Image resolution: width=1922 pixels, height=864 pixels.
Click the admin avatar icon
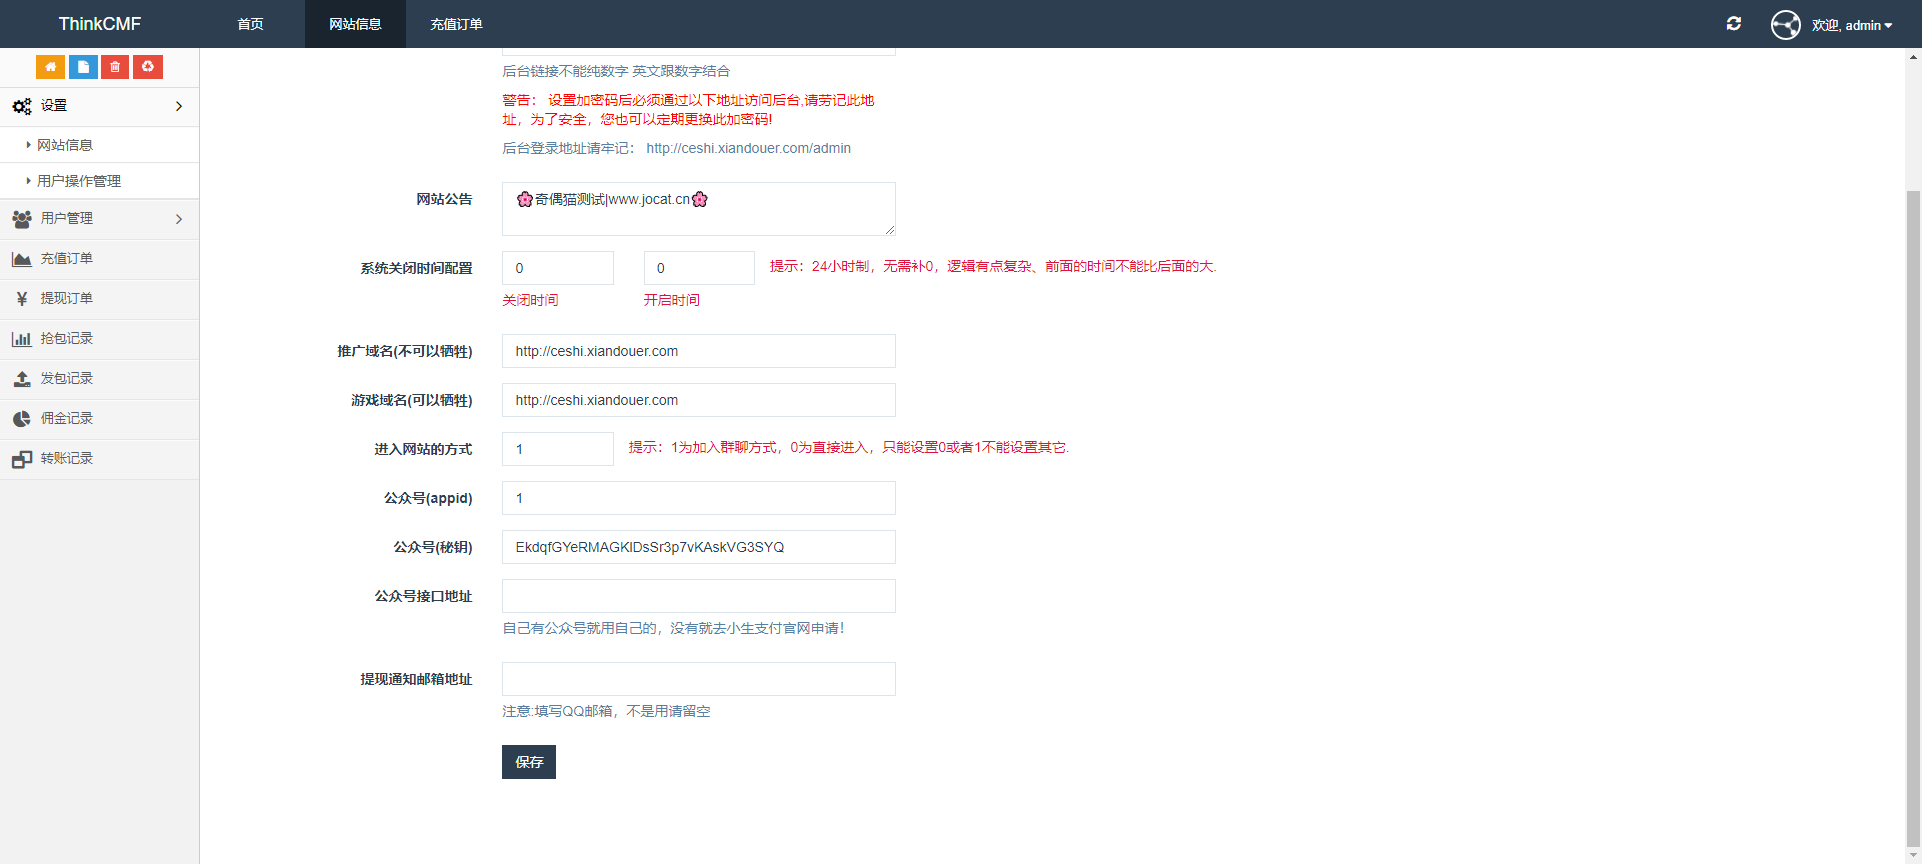(1786, 25)
